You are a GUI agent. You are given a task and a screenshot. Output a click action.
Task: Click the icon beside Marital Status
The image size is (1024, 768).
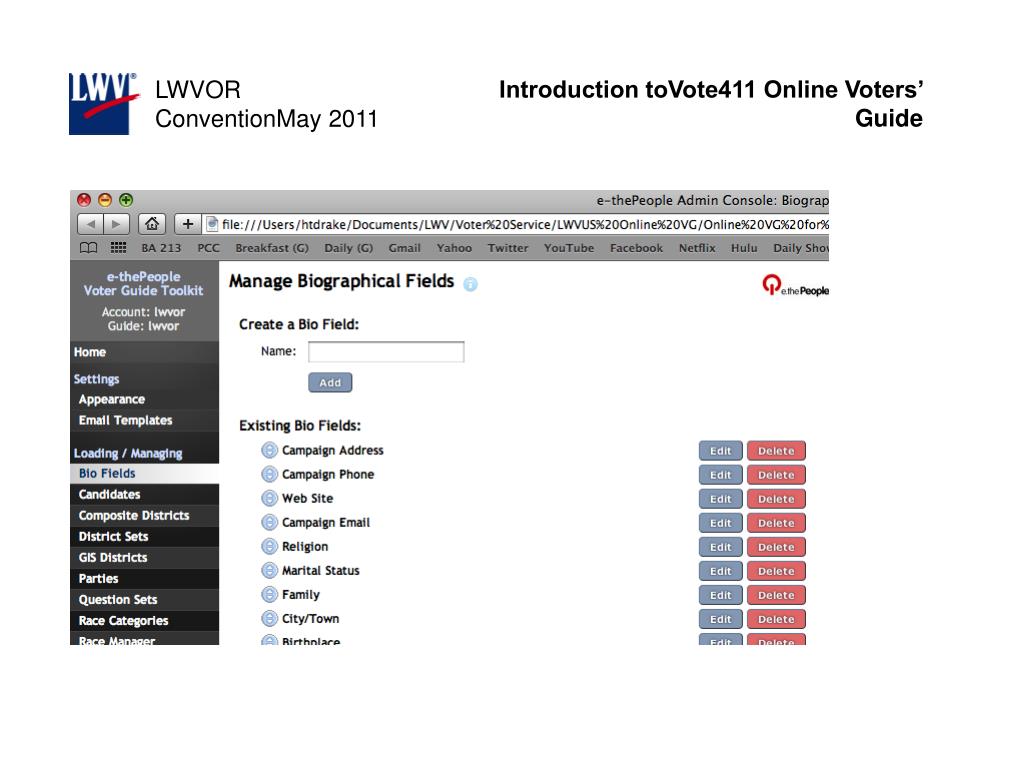(x=269, y=570)
